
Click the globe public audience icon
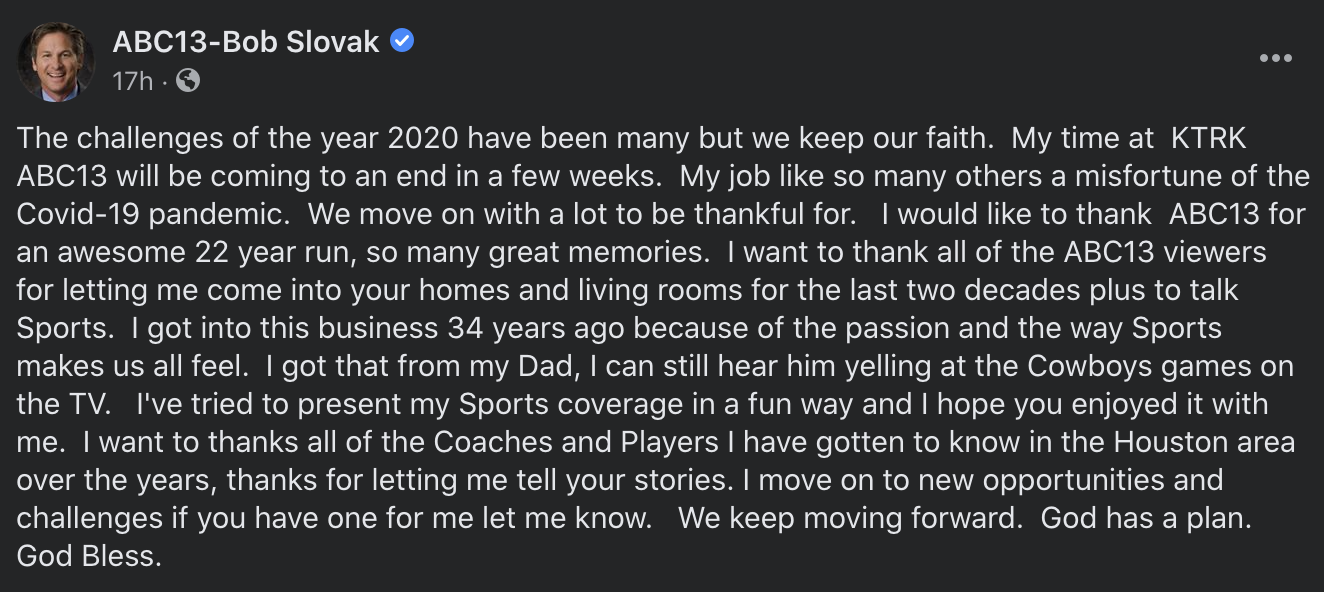click(188, 80)
